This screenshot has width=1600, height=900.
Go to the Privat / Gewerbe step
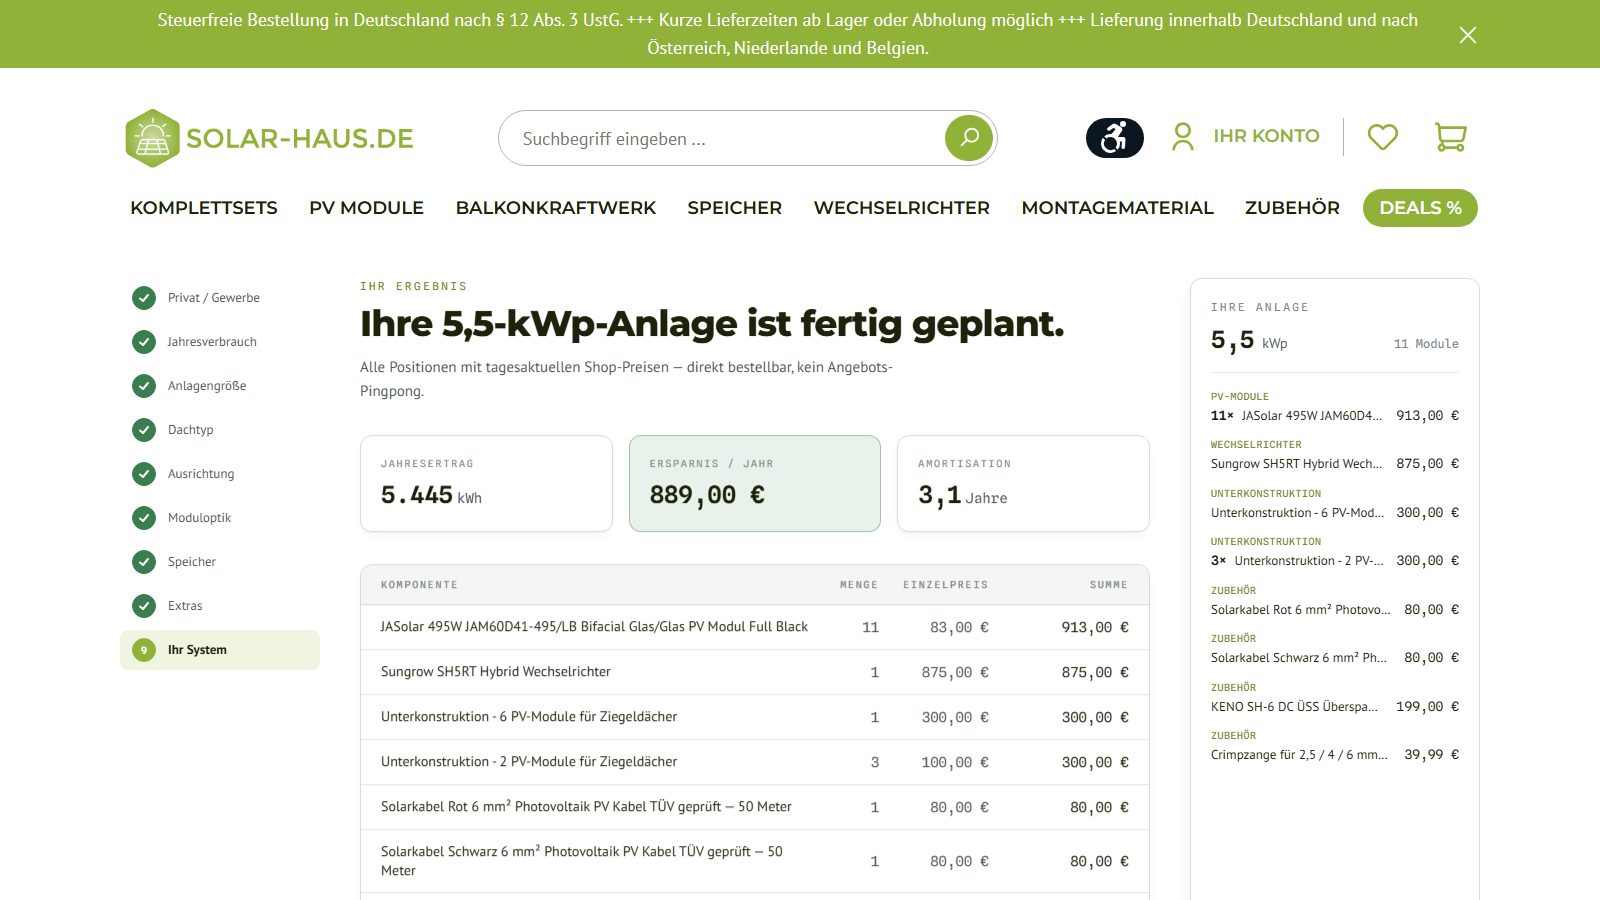tap(220, 298)
